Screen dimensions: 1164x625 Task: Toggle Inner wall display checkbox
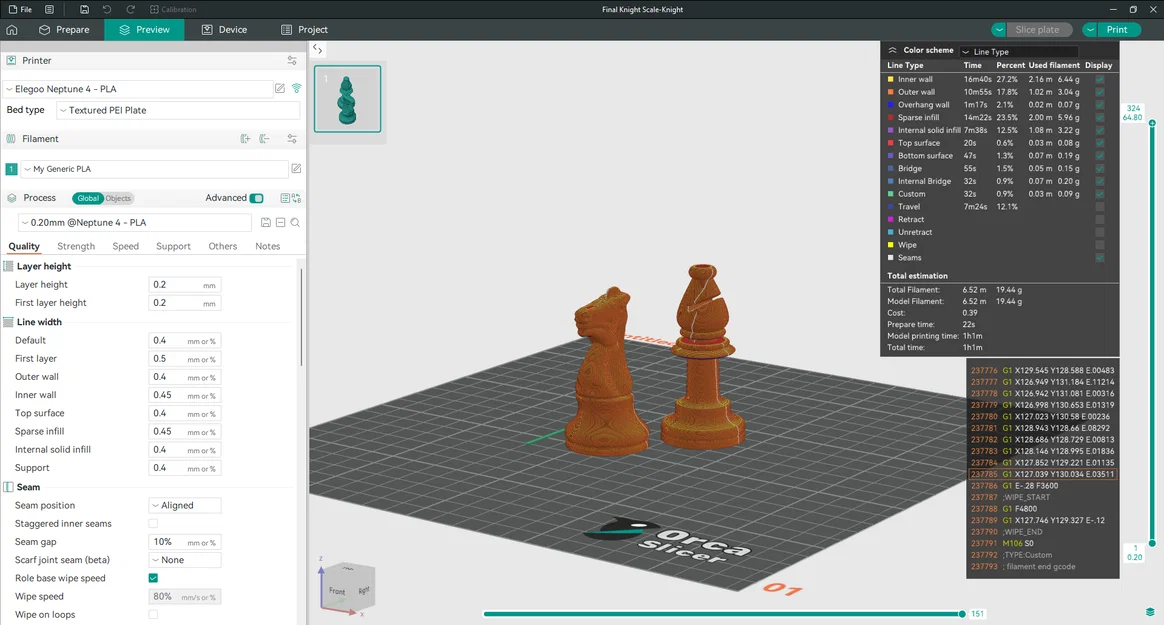(x=1099, y=79)
